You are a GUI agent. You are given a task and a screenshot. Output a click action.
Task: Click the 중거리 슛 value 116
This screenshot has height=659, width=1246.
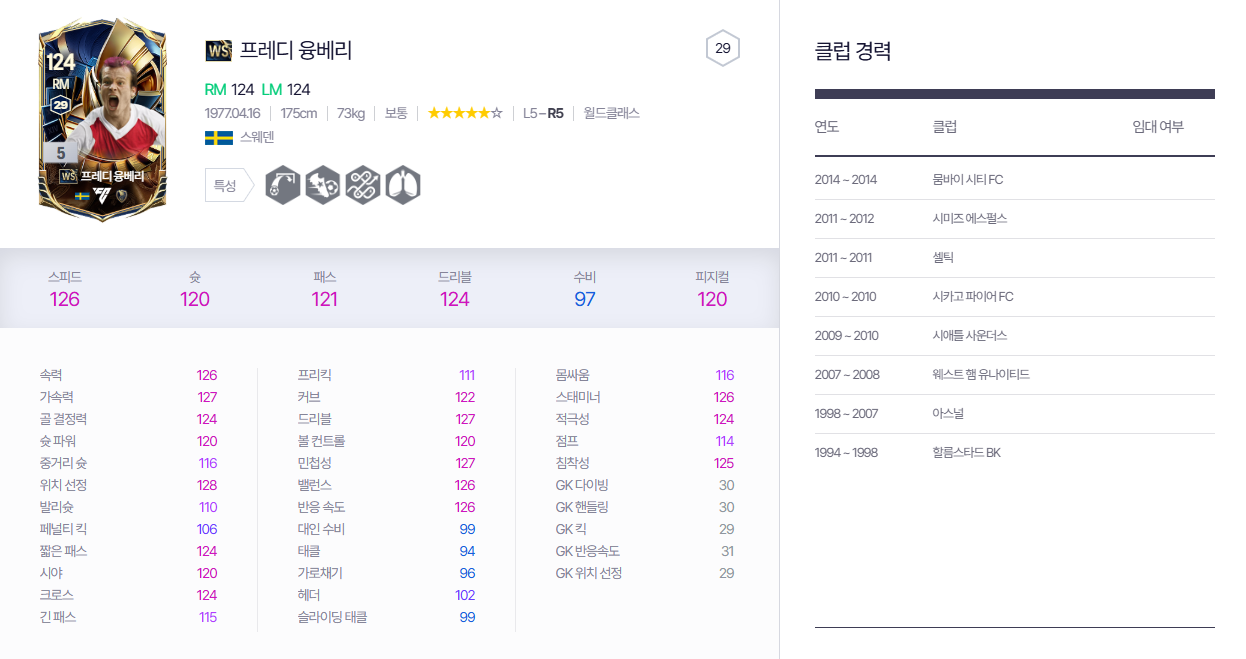coord(207,463)
